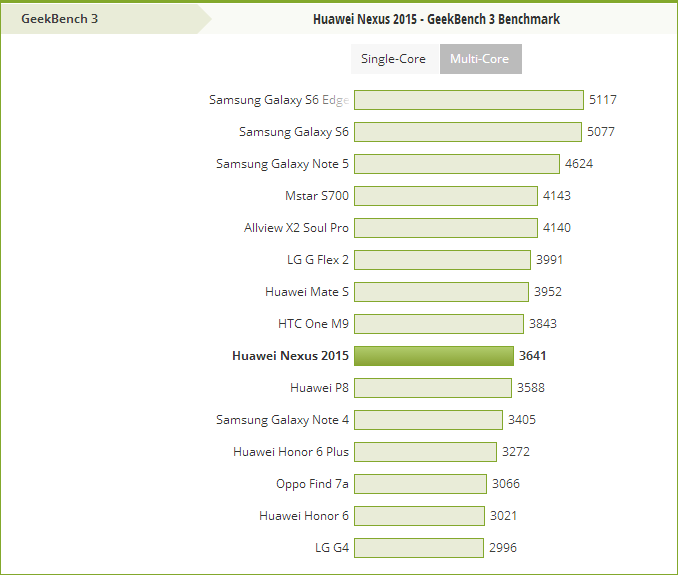Click the Huawei P8 score bar

(x=433, y=388)
